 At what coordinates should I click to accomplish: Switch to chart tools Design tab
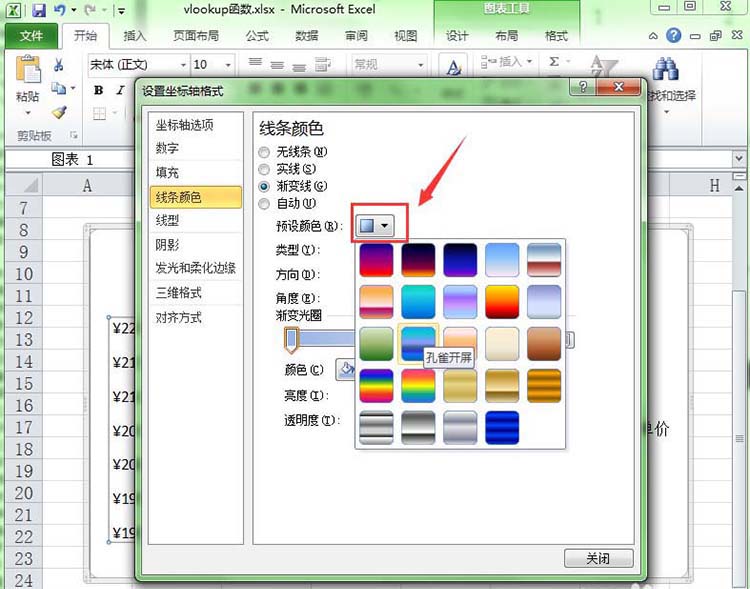click(457, 36)
